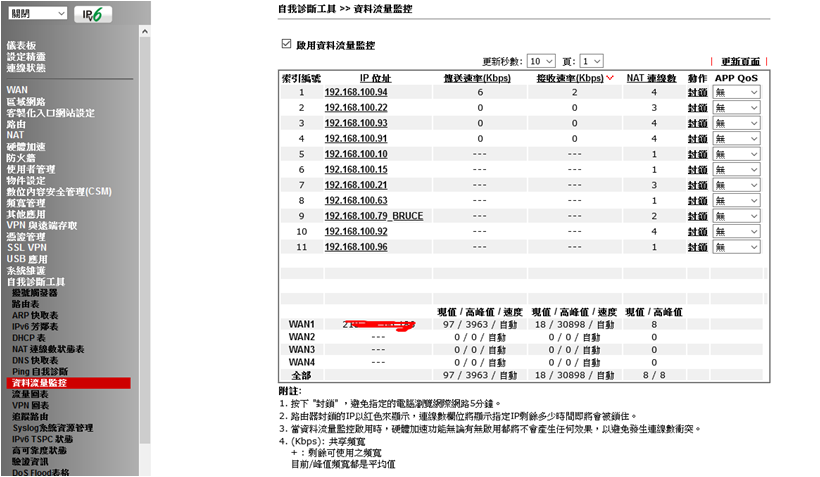Open IP address link 192.168.100.79_BRUCE
Screen dimensions: 820x477
374,216
